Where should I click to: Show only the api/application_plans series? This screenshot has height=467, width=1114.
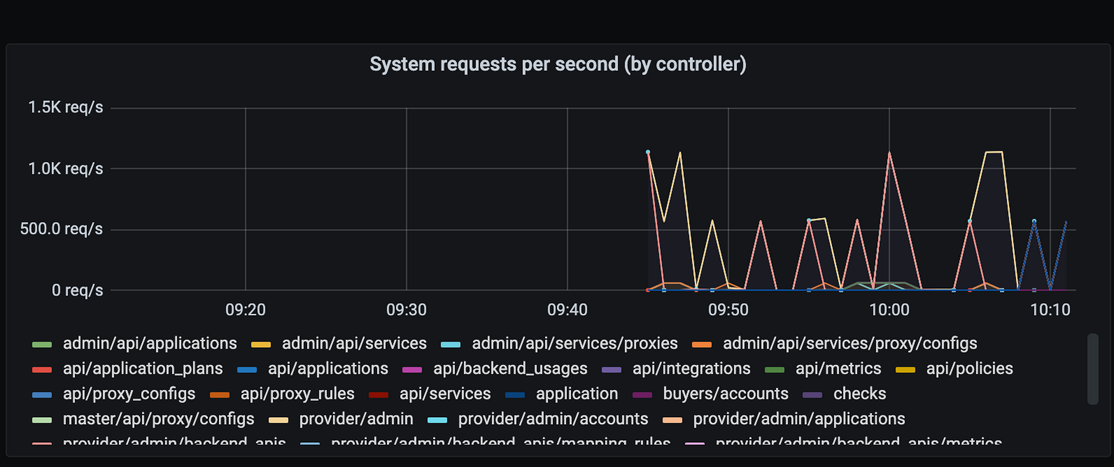pyautogui.click(x=142, y=369)
